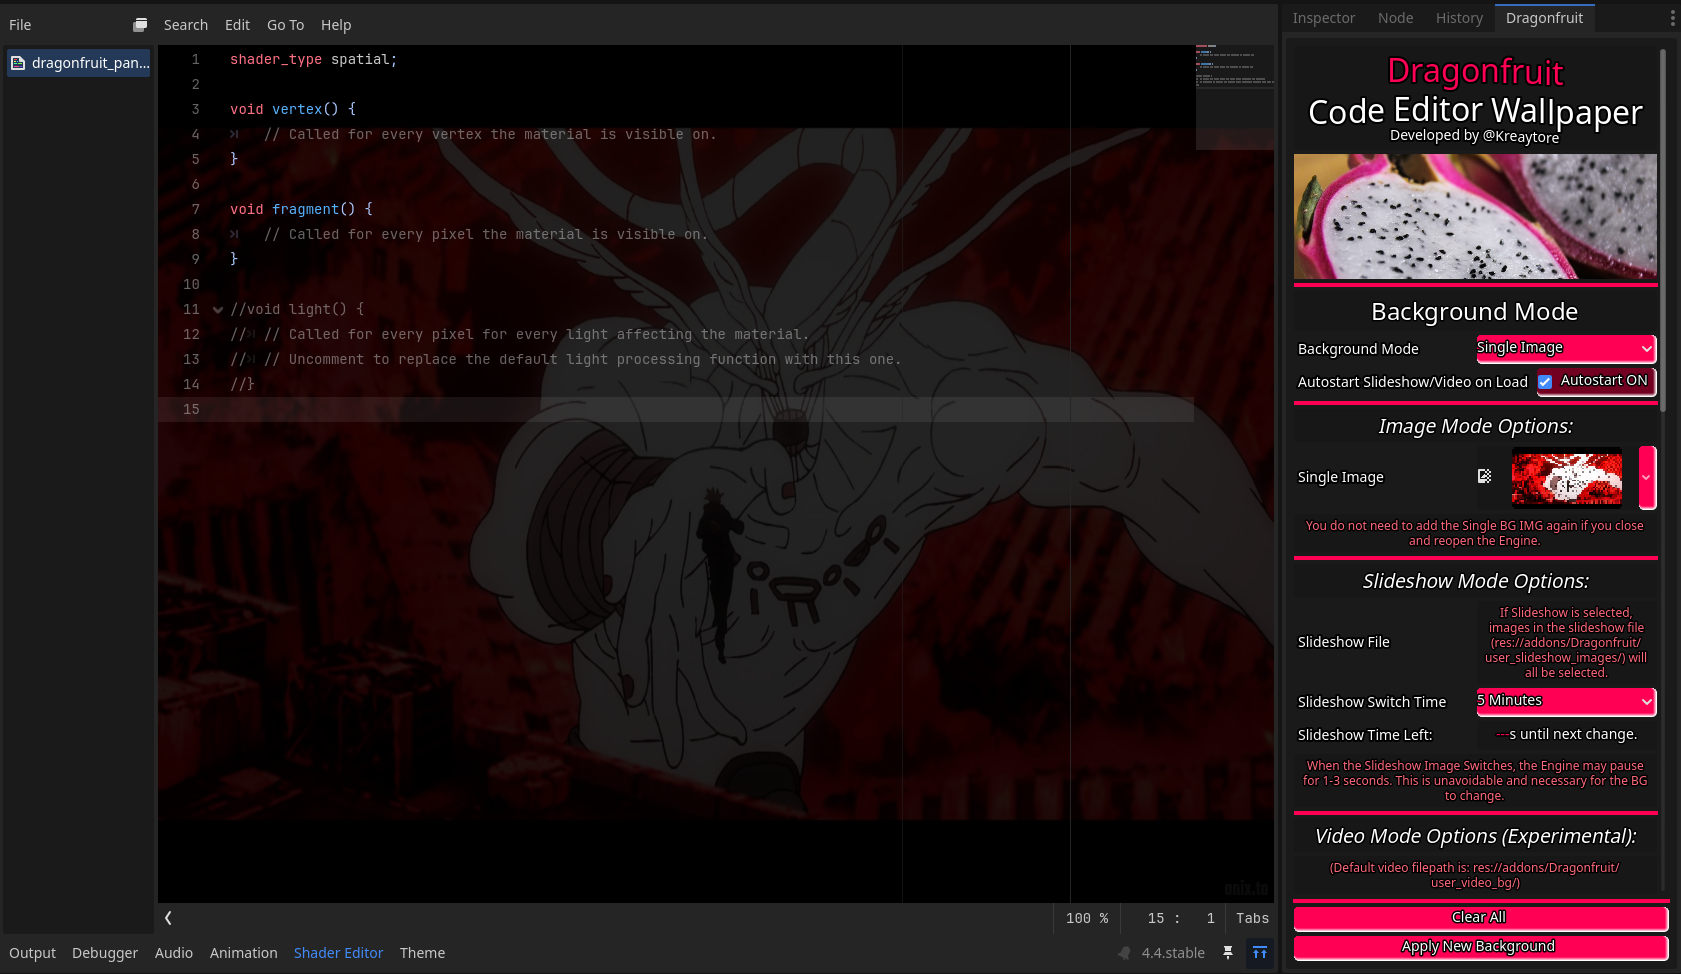Click the shader file icon beside dragonfruit_pan...

click(18, 63)
